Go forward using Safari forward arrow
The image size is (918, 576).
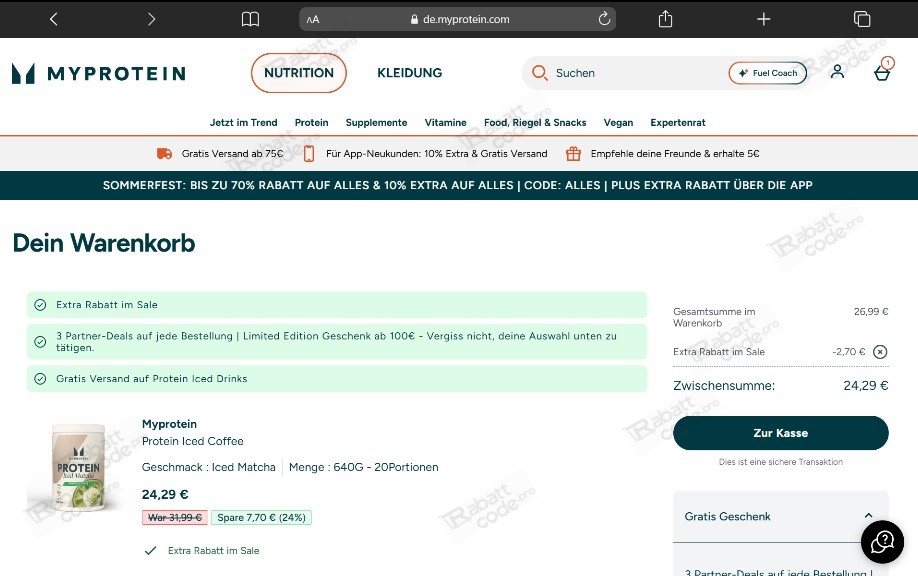point(151,19)
